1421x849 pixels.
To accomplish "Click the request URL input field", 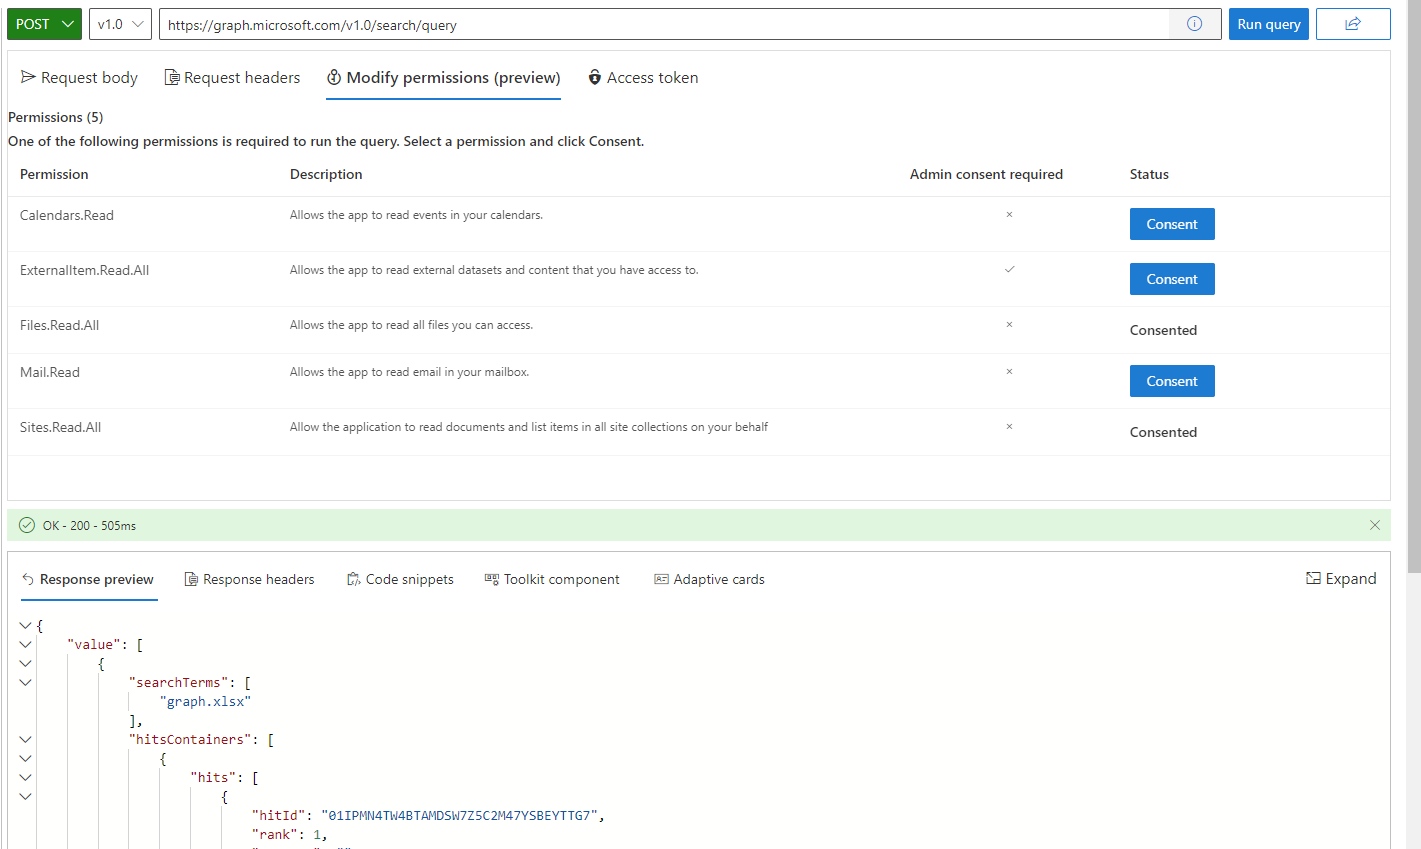I will [600, 24].
